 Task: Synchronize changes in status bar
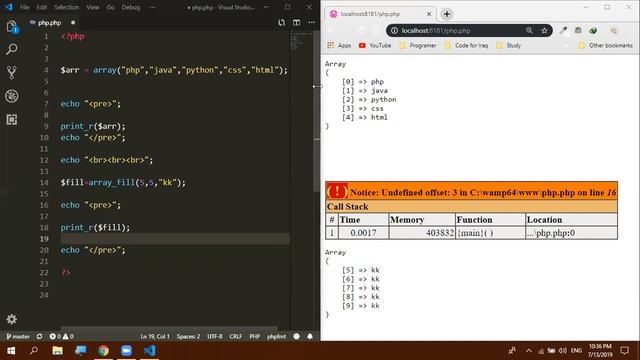click(x=39, y=336)
